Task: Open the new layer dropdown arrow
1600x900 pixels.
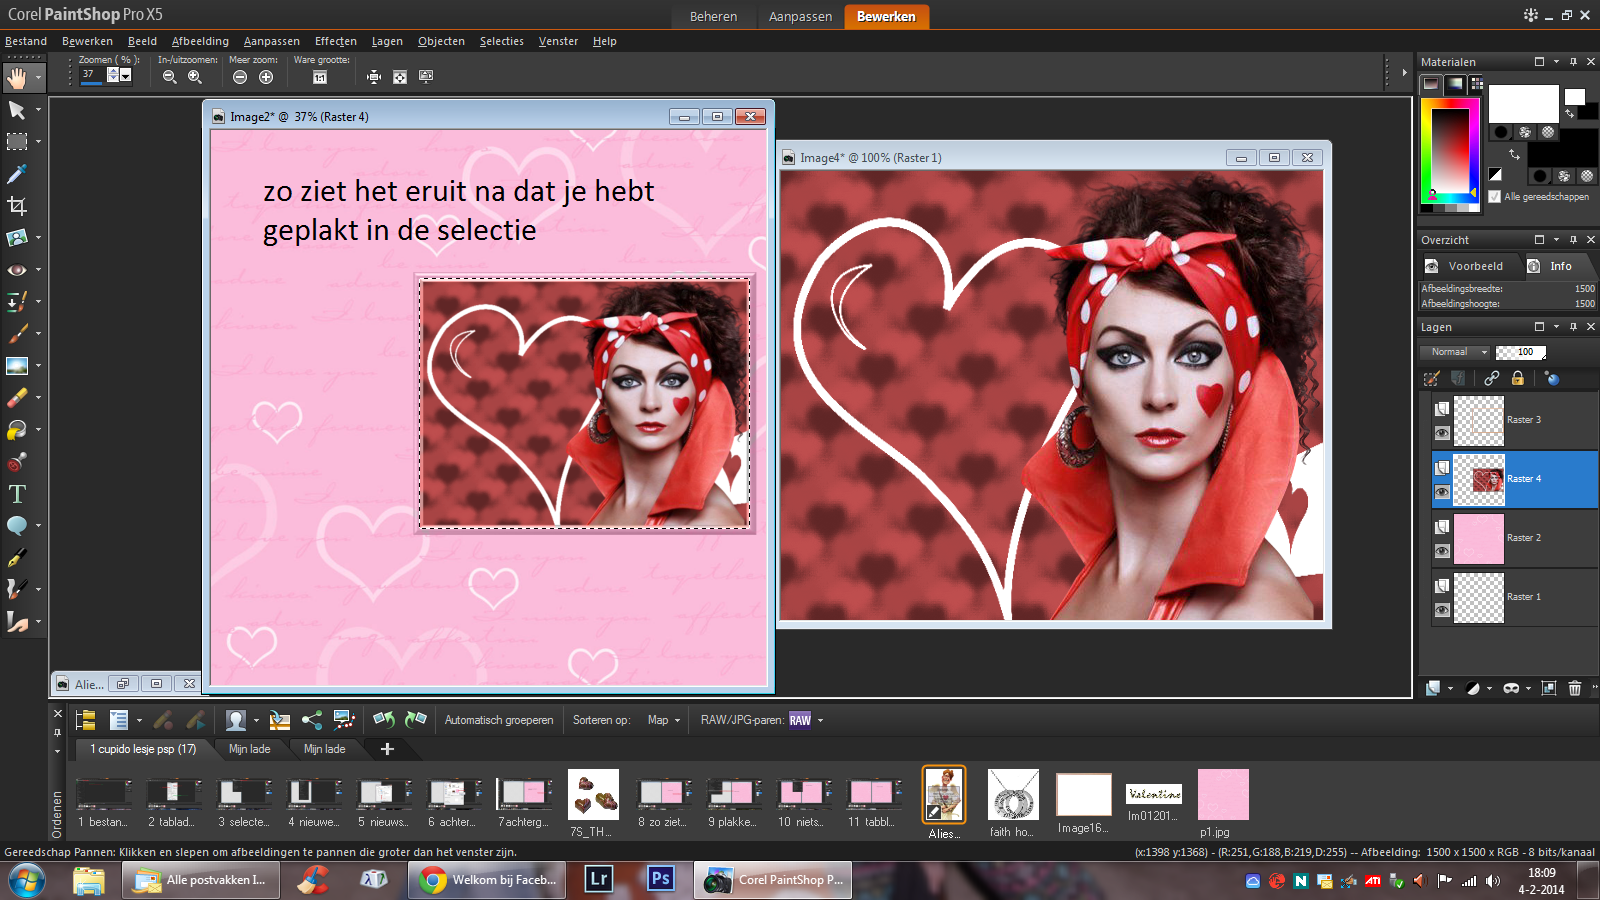Action: [x=1450, y=689]
